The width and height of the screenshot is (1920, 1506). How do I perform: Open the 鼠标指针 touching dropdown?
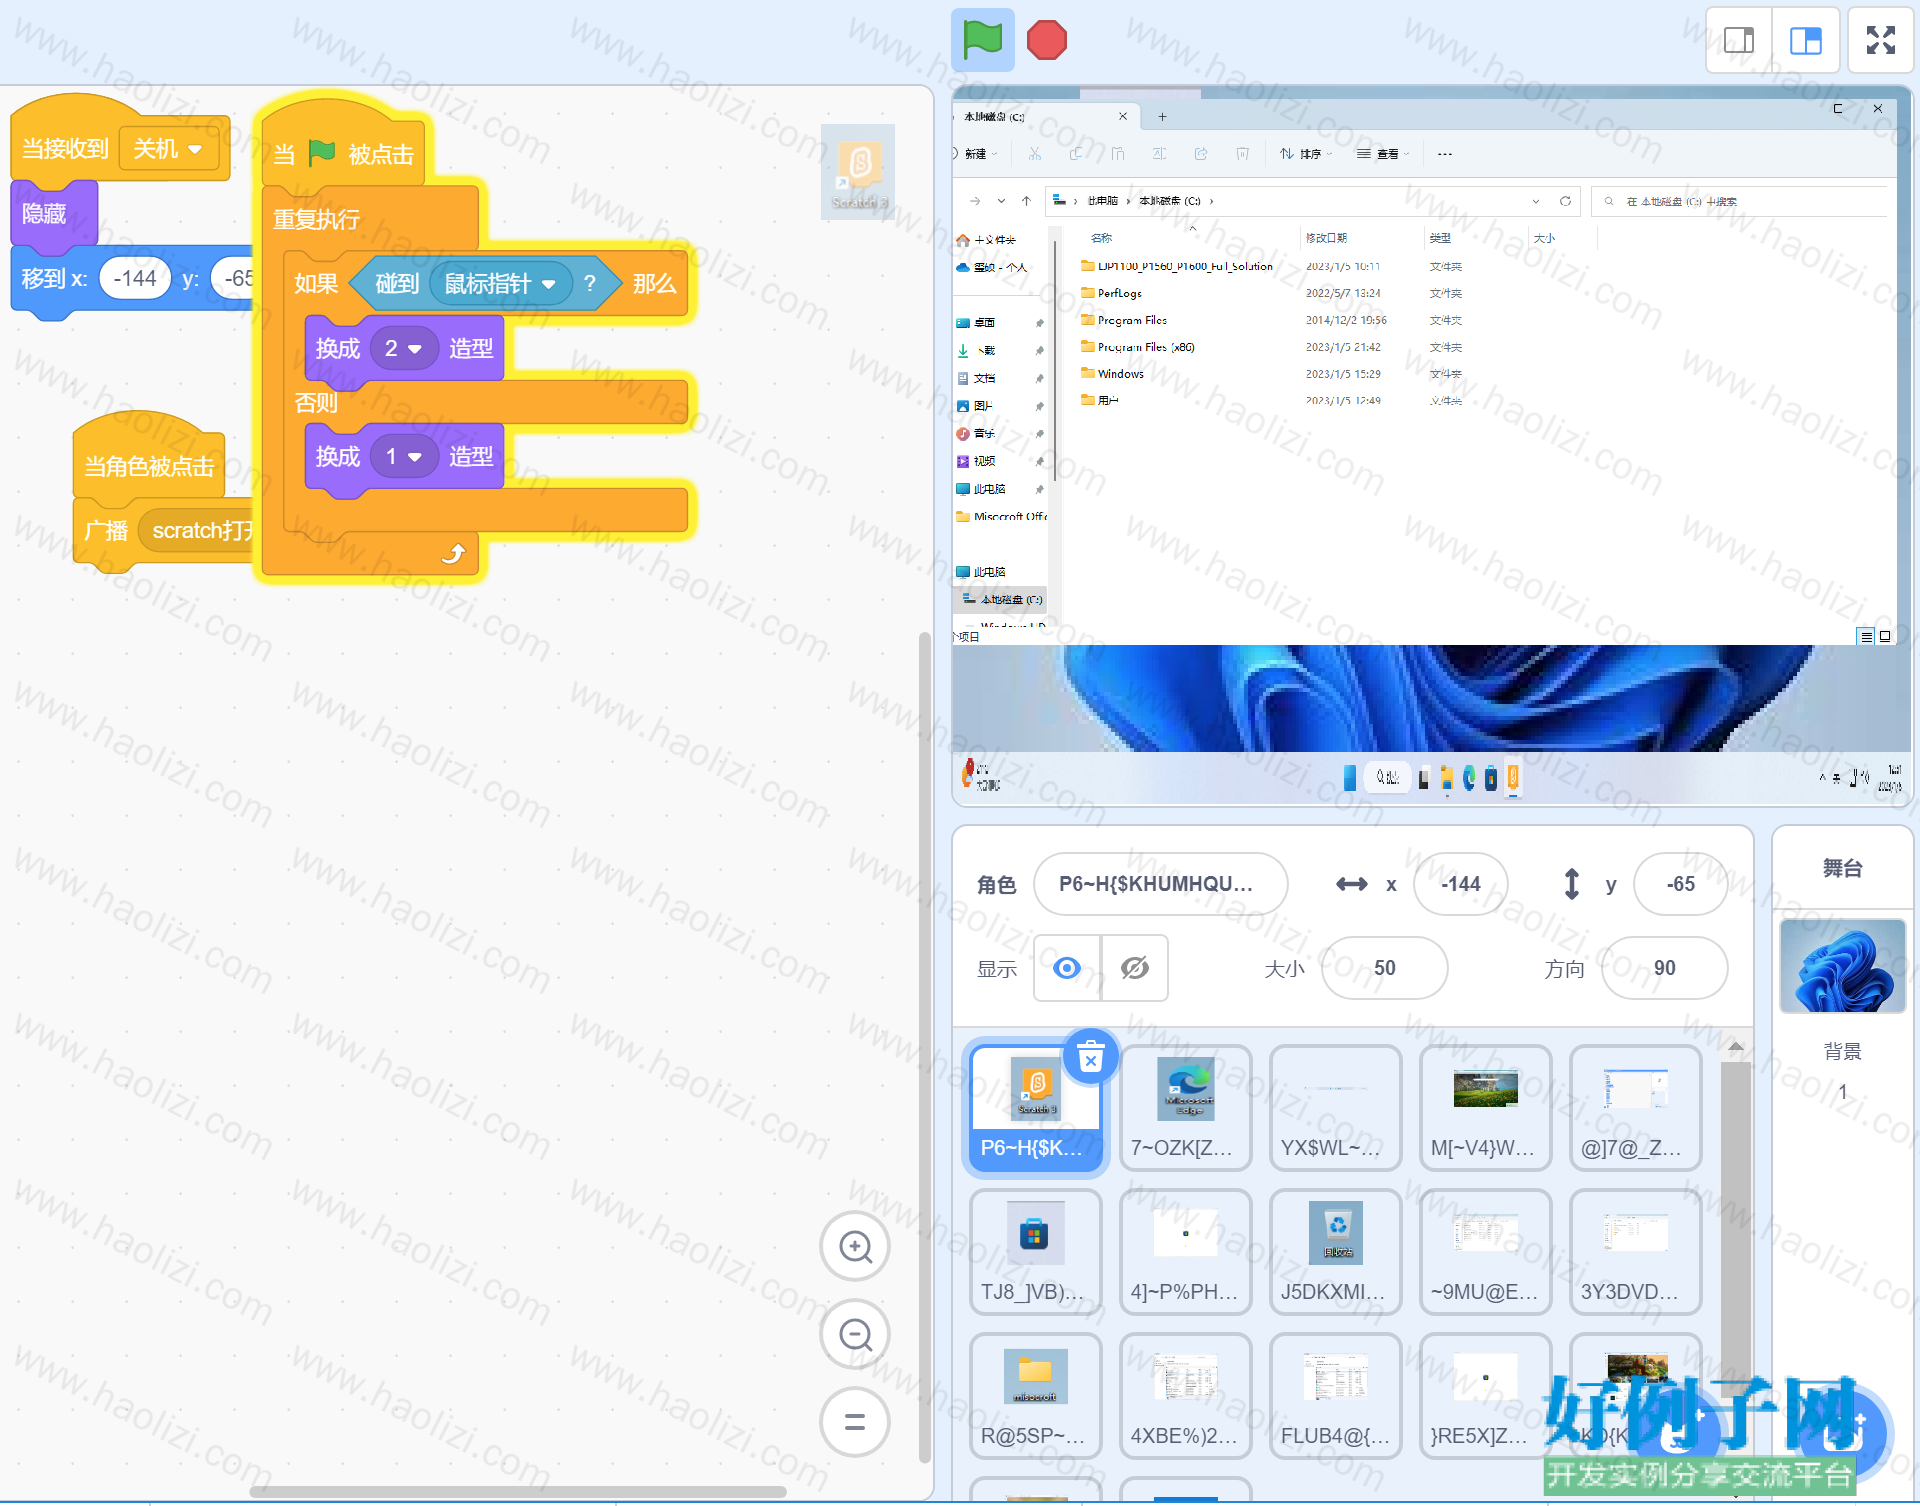pyautogui.click(x=500, y=284)
